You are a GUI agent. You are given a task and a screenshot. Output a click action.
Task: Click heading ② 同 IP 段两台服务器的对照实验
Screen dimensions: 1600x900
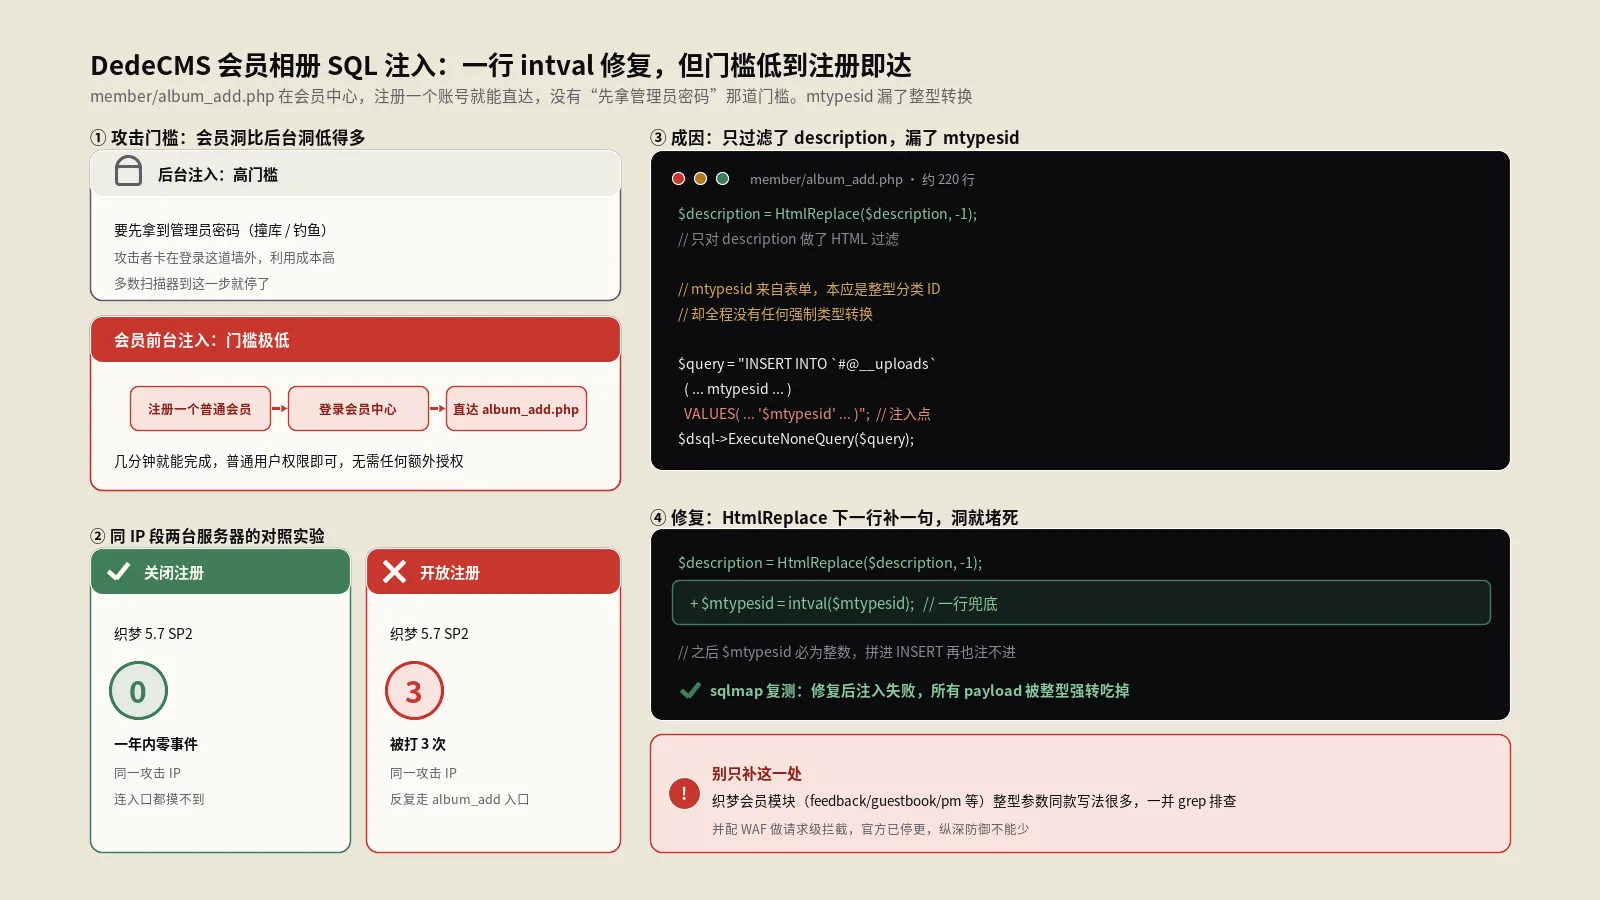click(207, 536)
